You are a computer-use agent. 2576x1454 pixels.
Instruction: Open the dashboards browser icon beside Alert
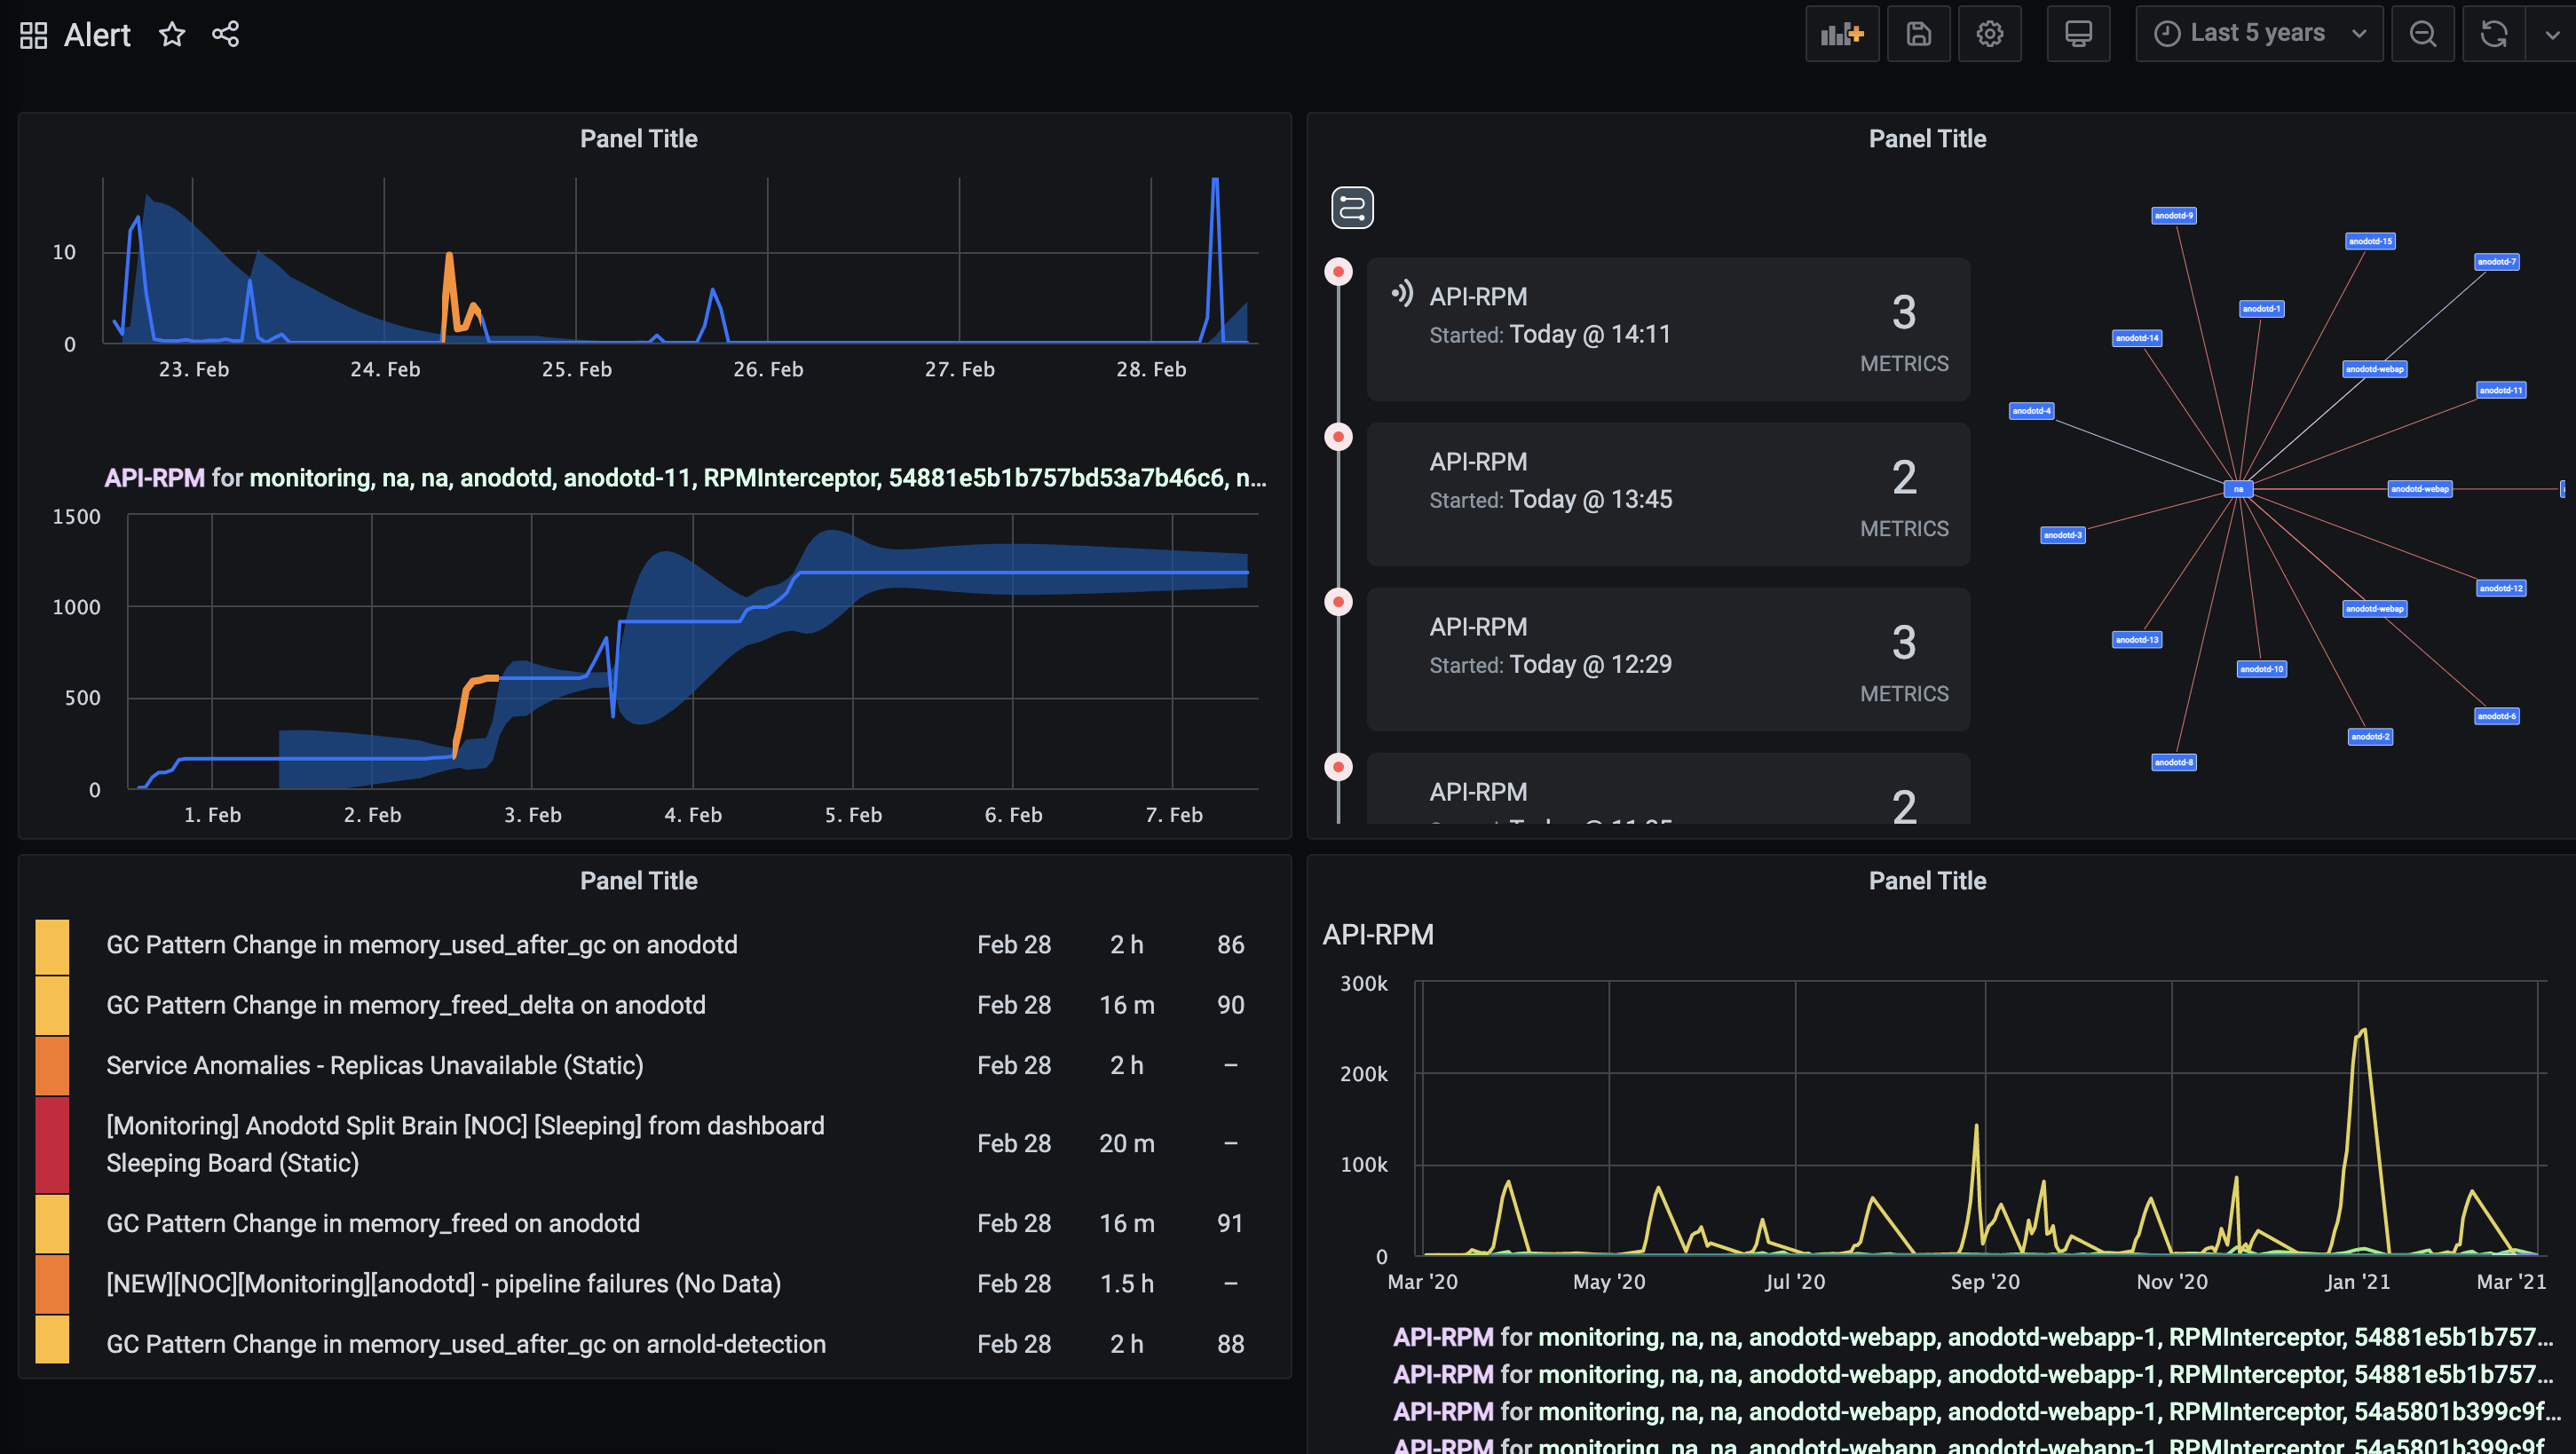click(33, 33)
